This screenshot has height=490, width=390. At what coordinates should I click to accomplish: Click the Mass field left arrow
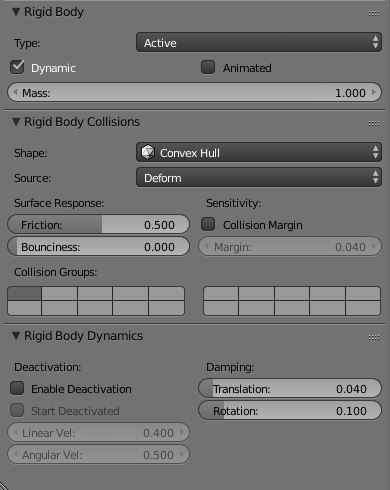pyautogui.click(x=15, y=92)
